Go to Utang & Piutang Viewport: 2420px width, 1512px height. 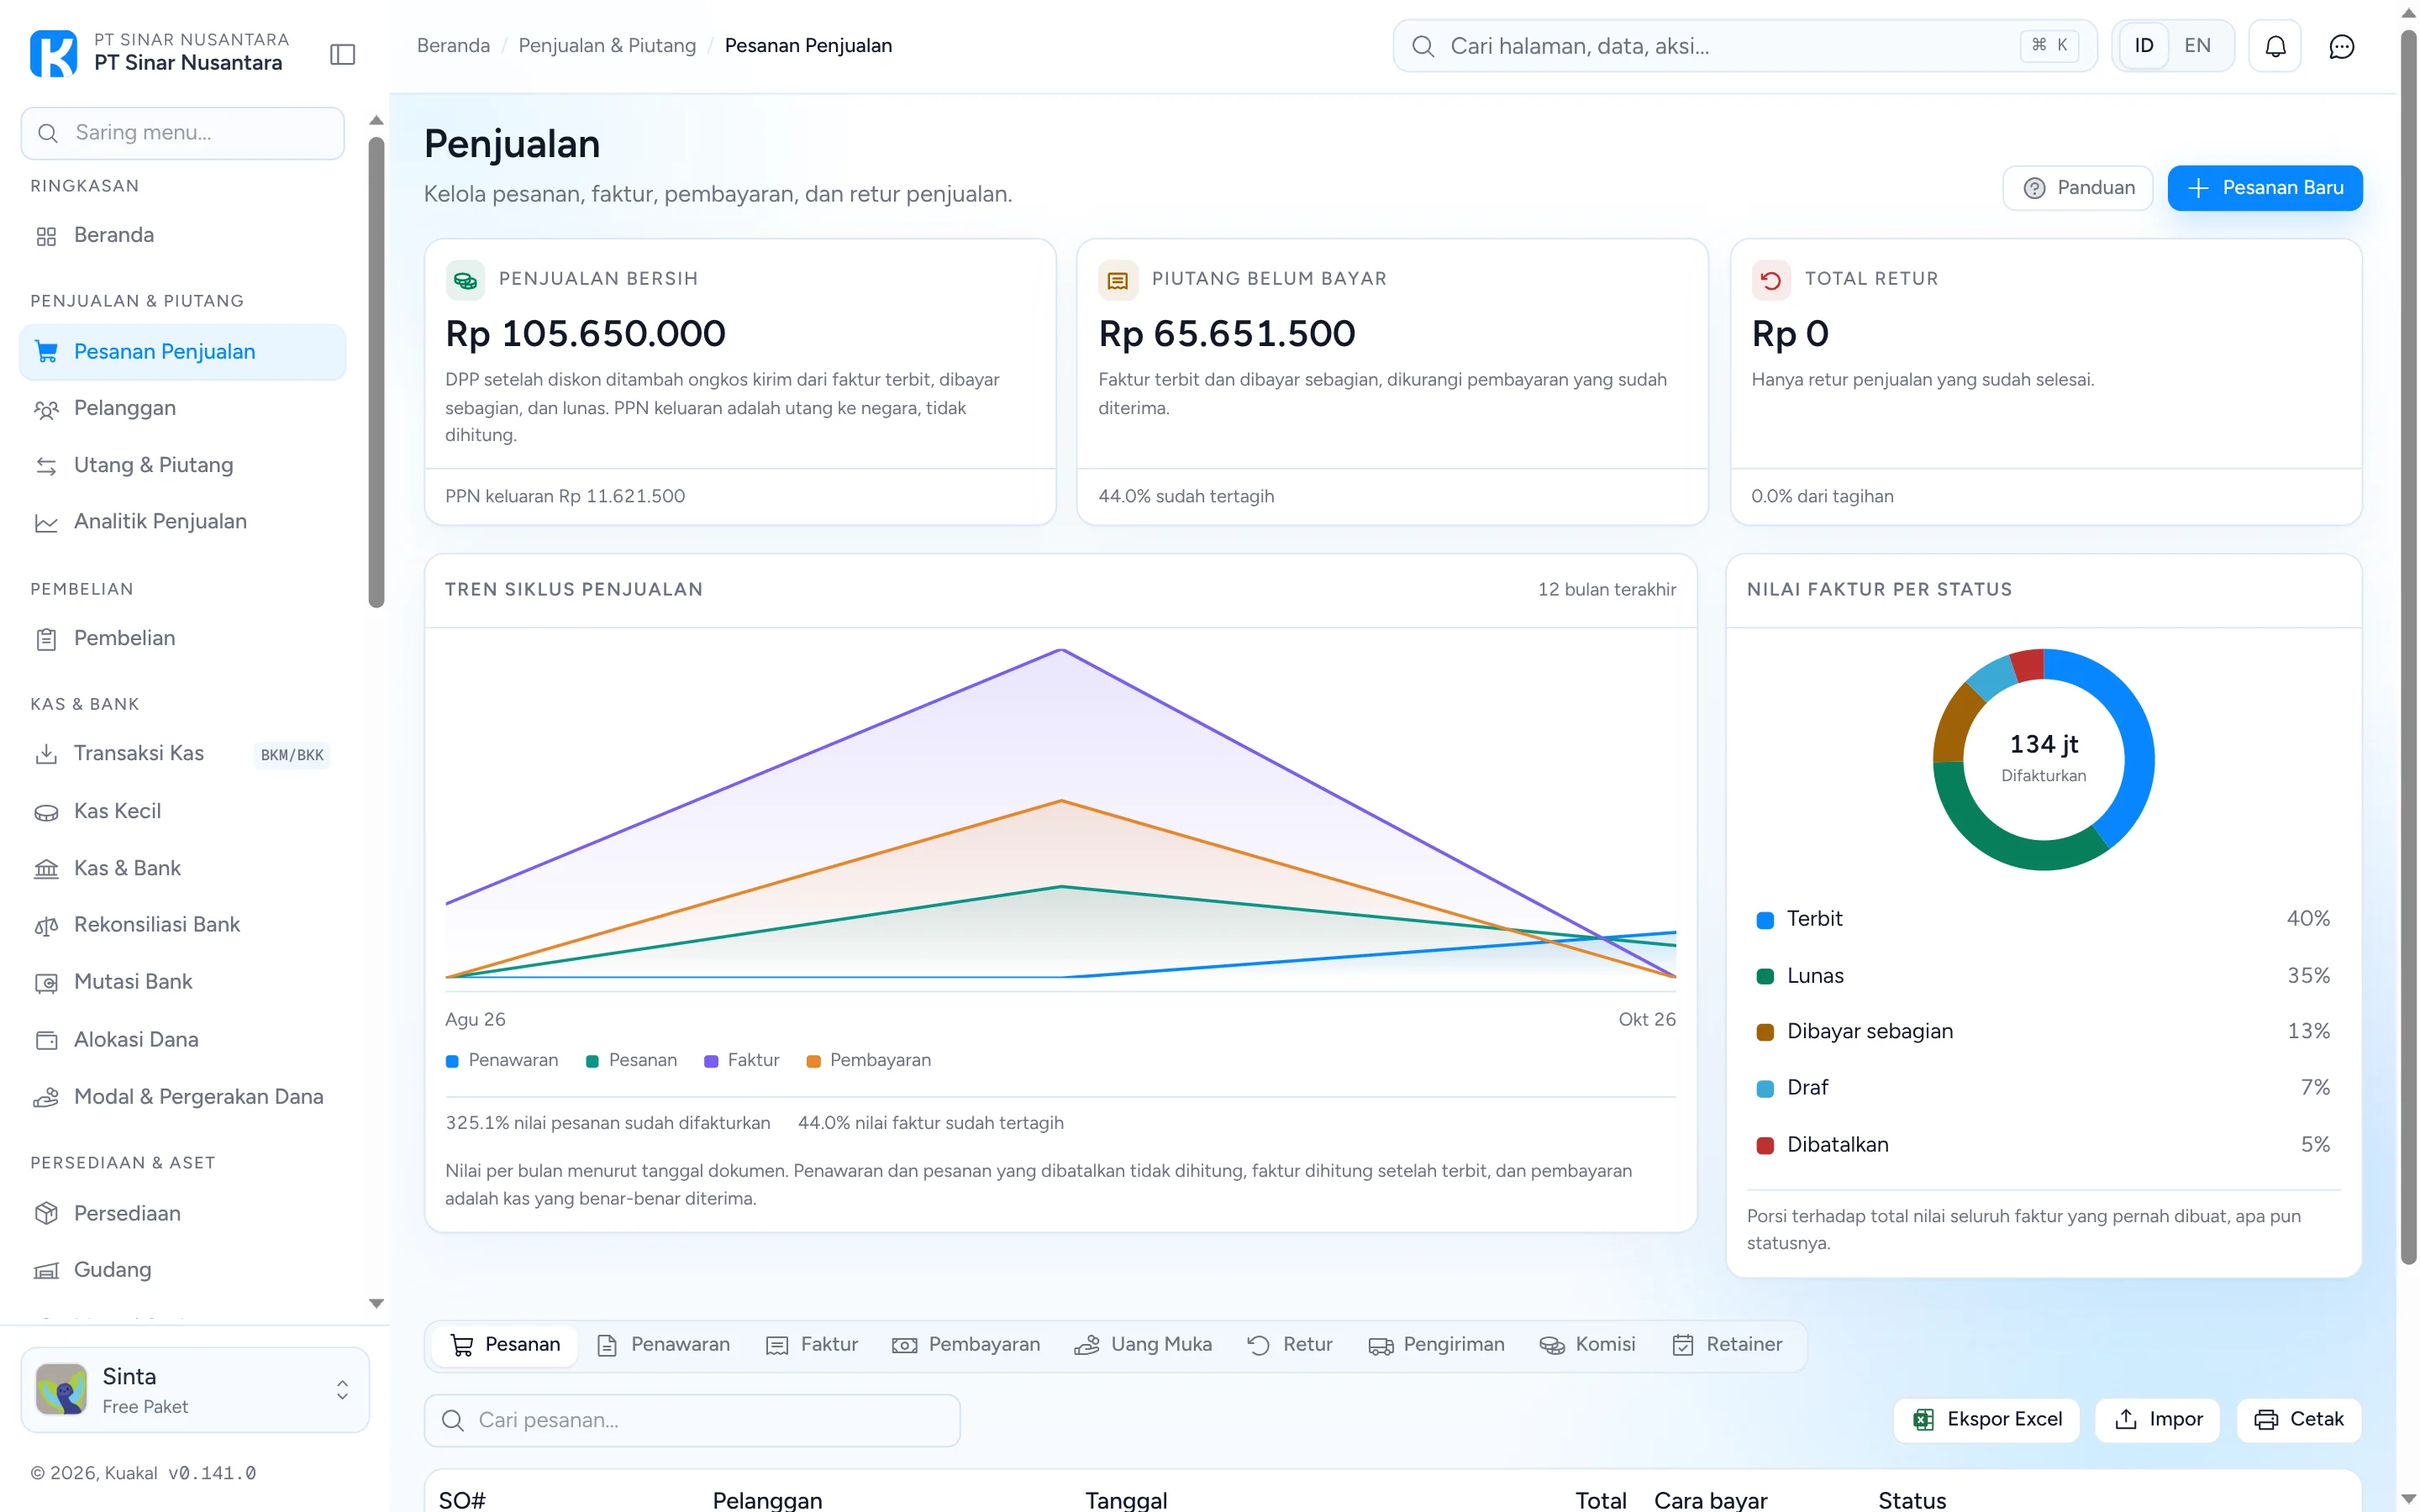point(183,466)
